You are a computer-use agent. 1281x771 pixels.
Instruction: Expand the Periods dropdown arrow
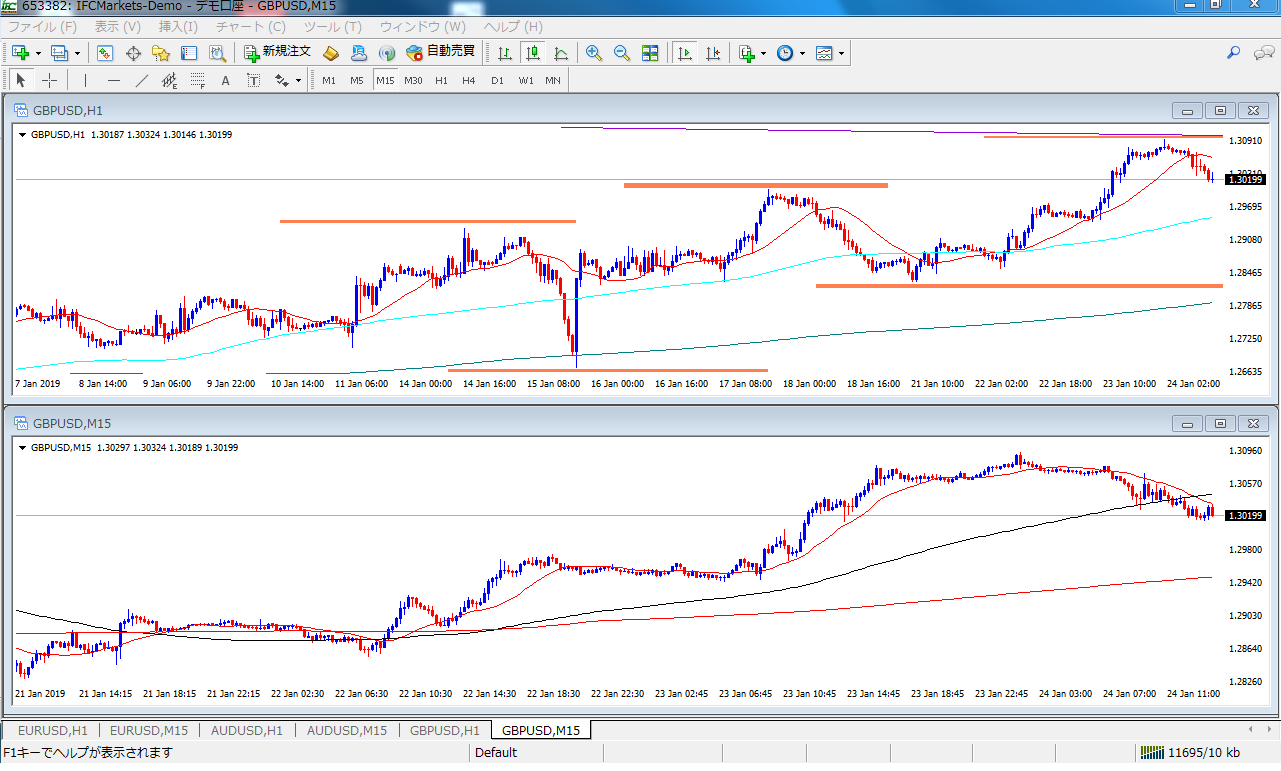(x=802, y=53)
